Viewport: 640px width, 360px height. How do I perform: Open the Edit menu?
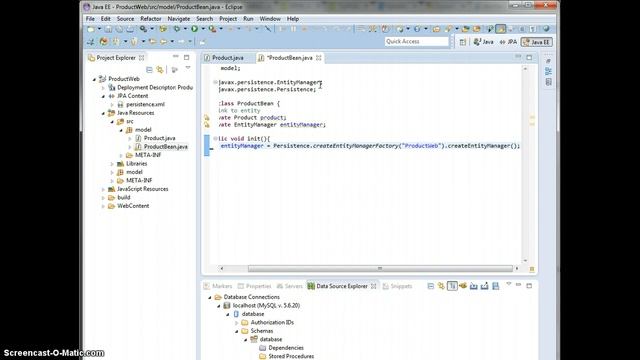(x=105, y=19)
